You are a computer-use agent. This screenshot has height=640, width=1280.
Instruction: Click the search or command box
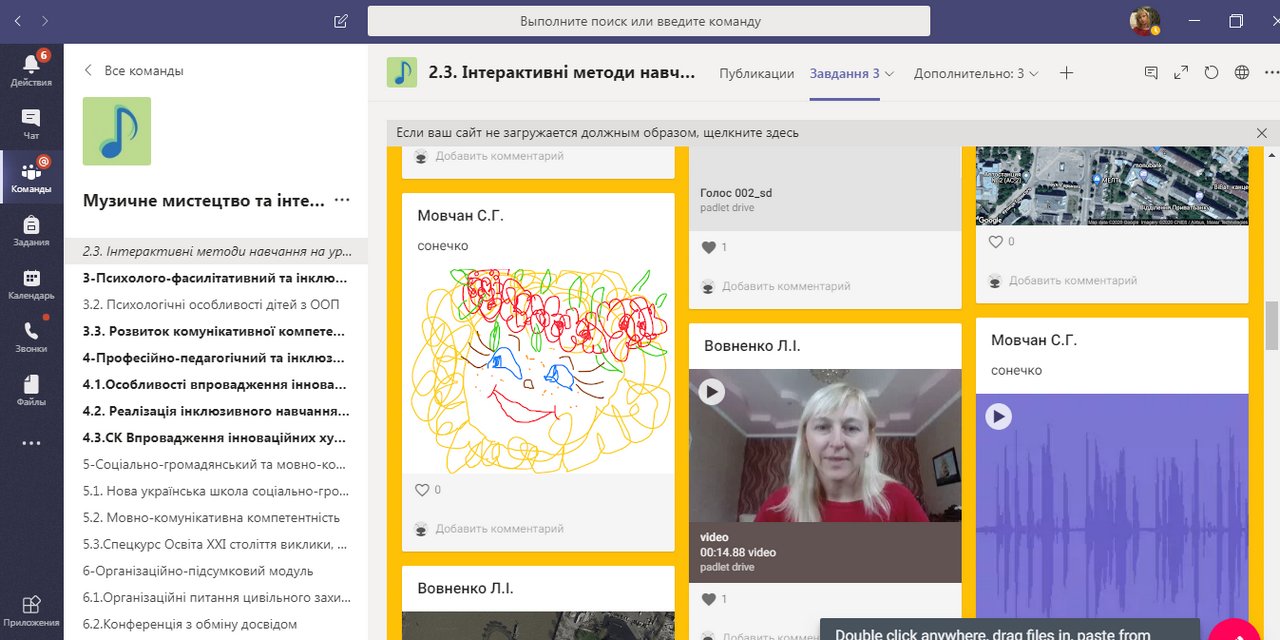coord(649,21)
